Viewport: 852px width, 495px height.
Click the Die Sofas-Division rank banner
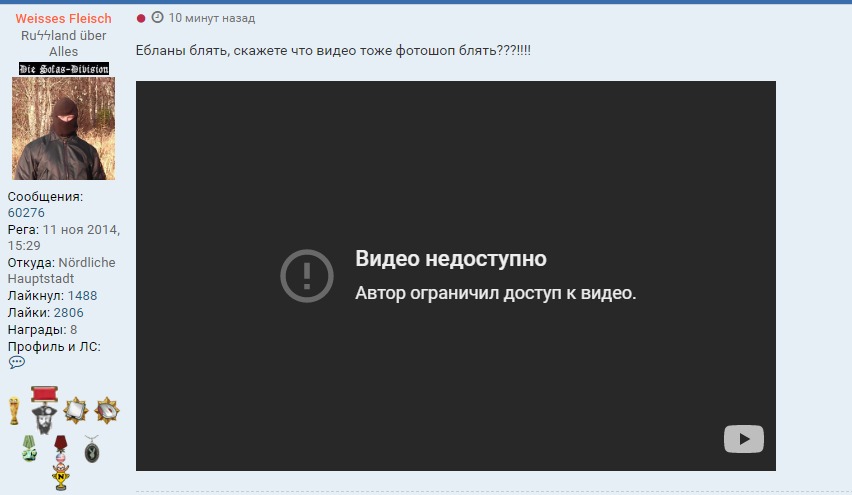coord(64,68)
